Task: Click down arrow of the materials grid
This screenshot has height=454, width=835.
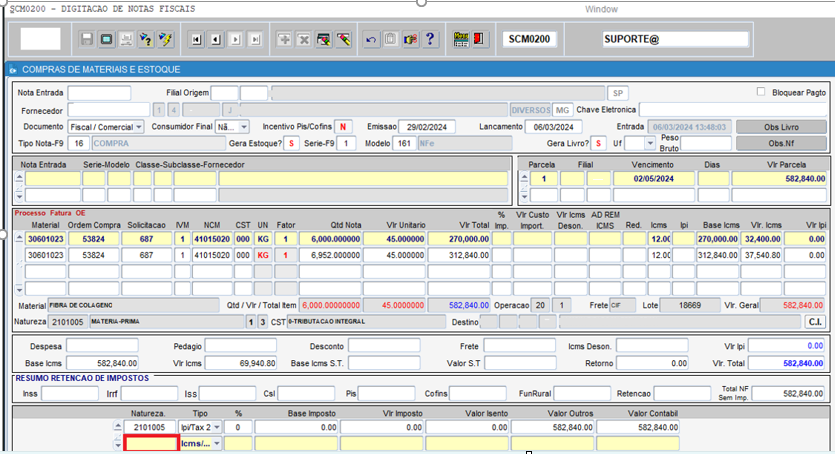Action: coord(19,290)
